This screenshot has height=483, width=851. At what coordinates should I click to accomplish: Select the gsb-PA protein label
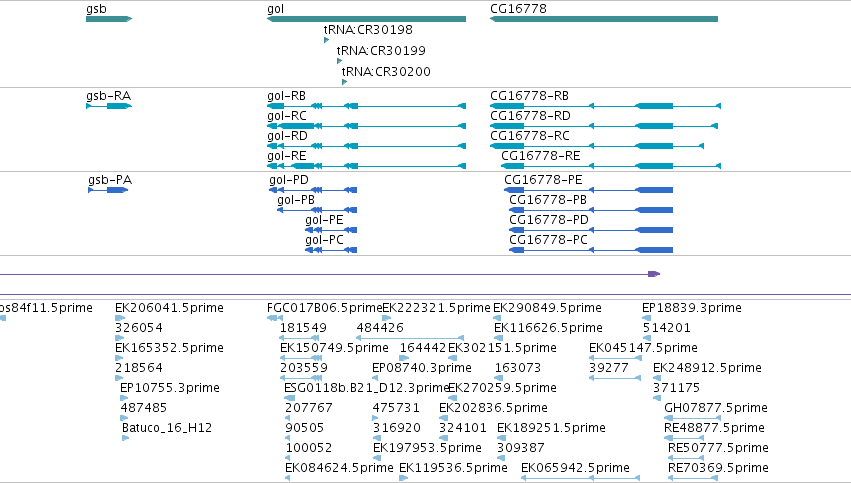coord(110,180)
